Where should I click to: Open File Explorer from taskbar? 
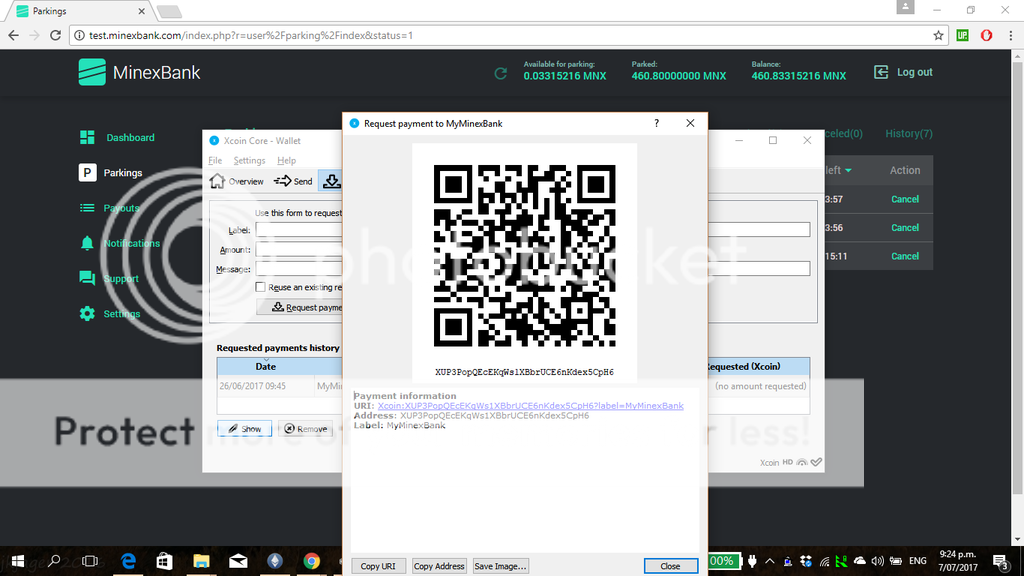point(201,561)
